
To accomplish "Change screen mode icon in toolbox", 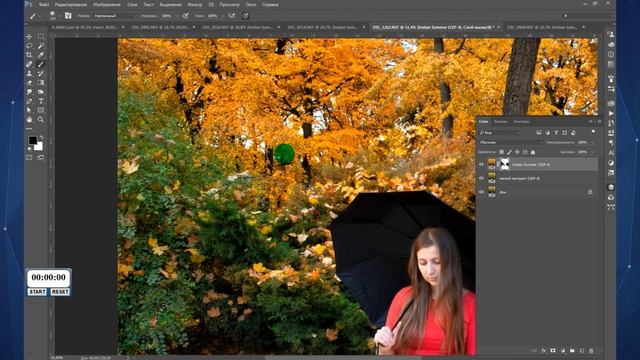I will click(41, 157).
